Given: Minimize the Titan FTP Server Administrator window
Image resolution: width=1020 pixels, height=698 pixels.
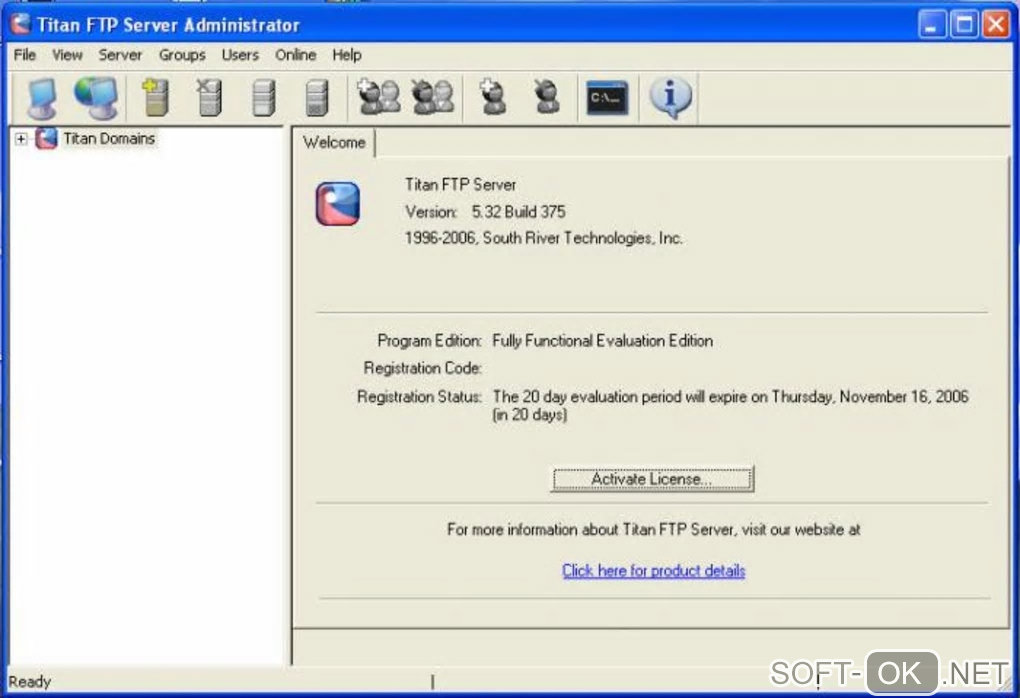Looking at the screenshot, I should [x=932, y=25].
